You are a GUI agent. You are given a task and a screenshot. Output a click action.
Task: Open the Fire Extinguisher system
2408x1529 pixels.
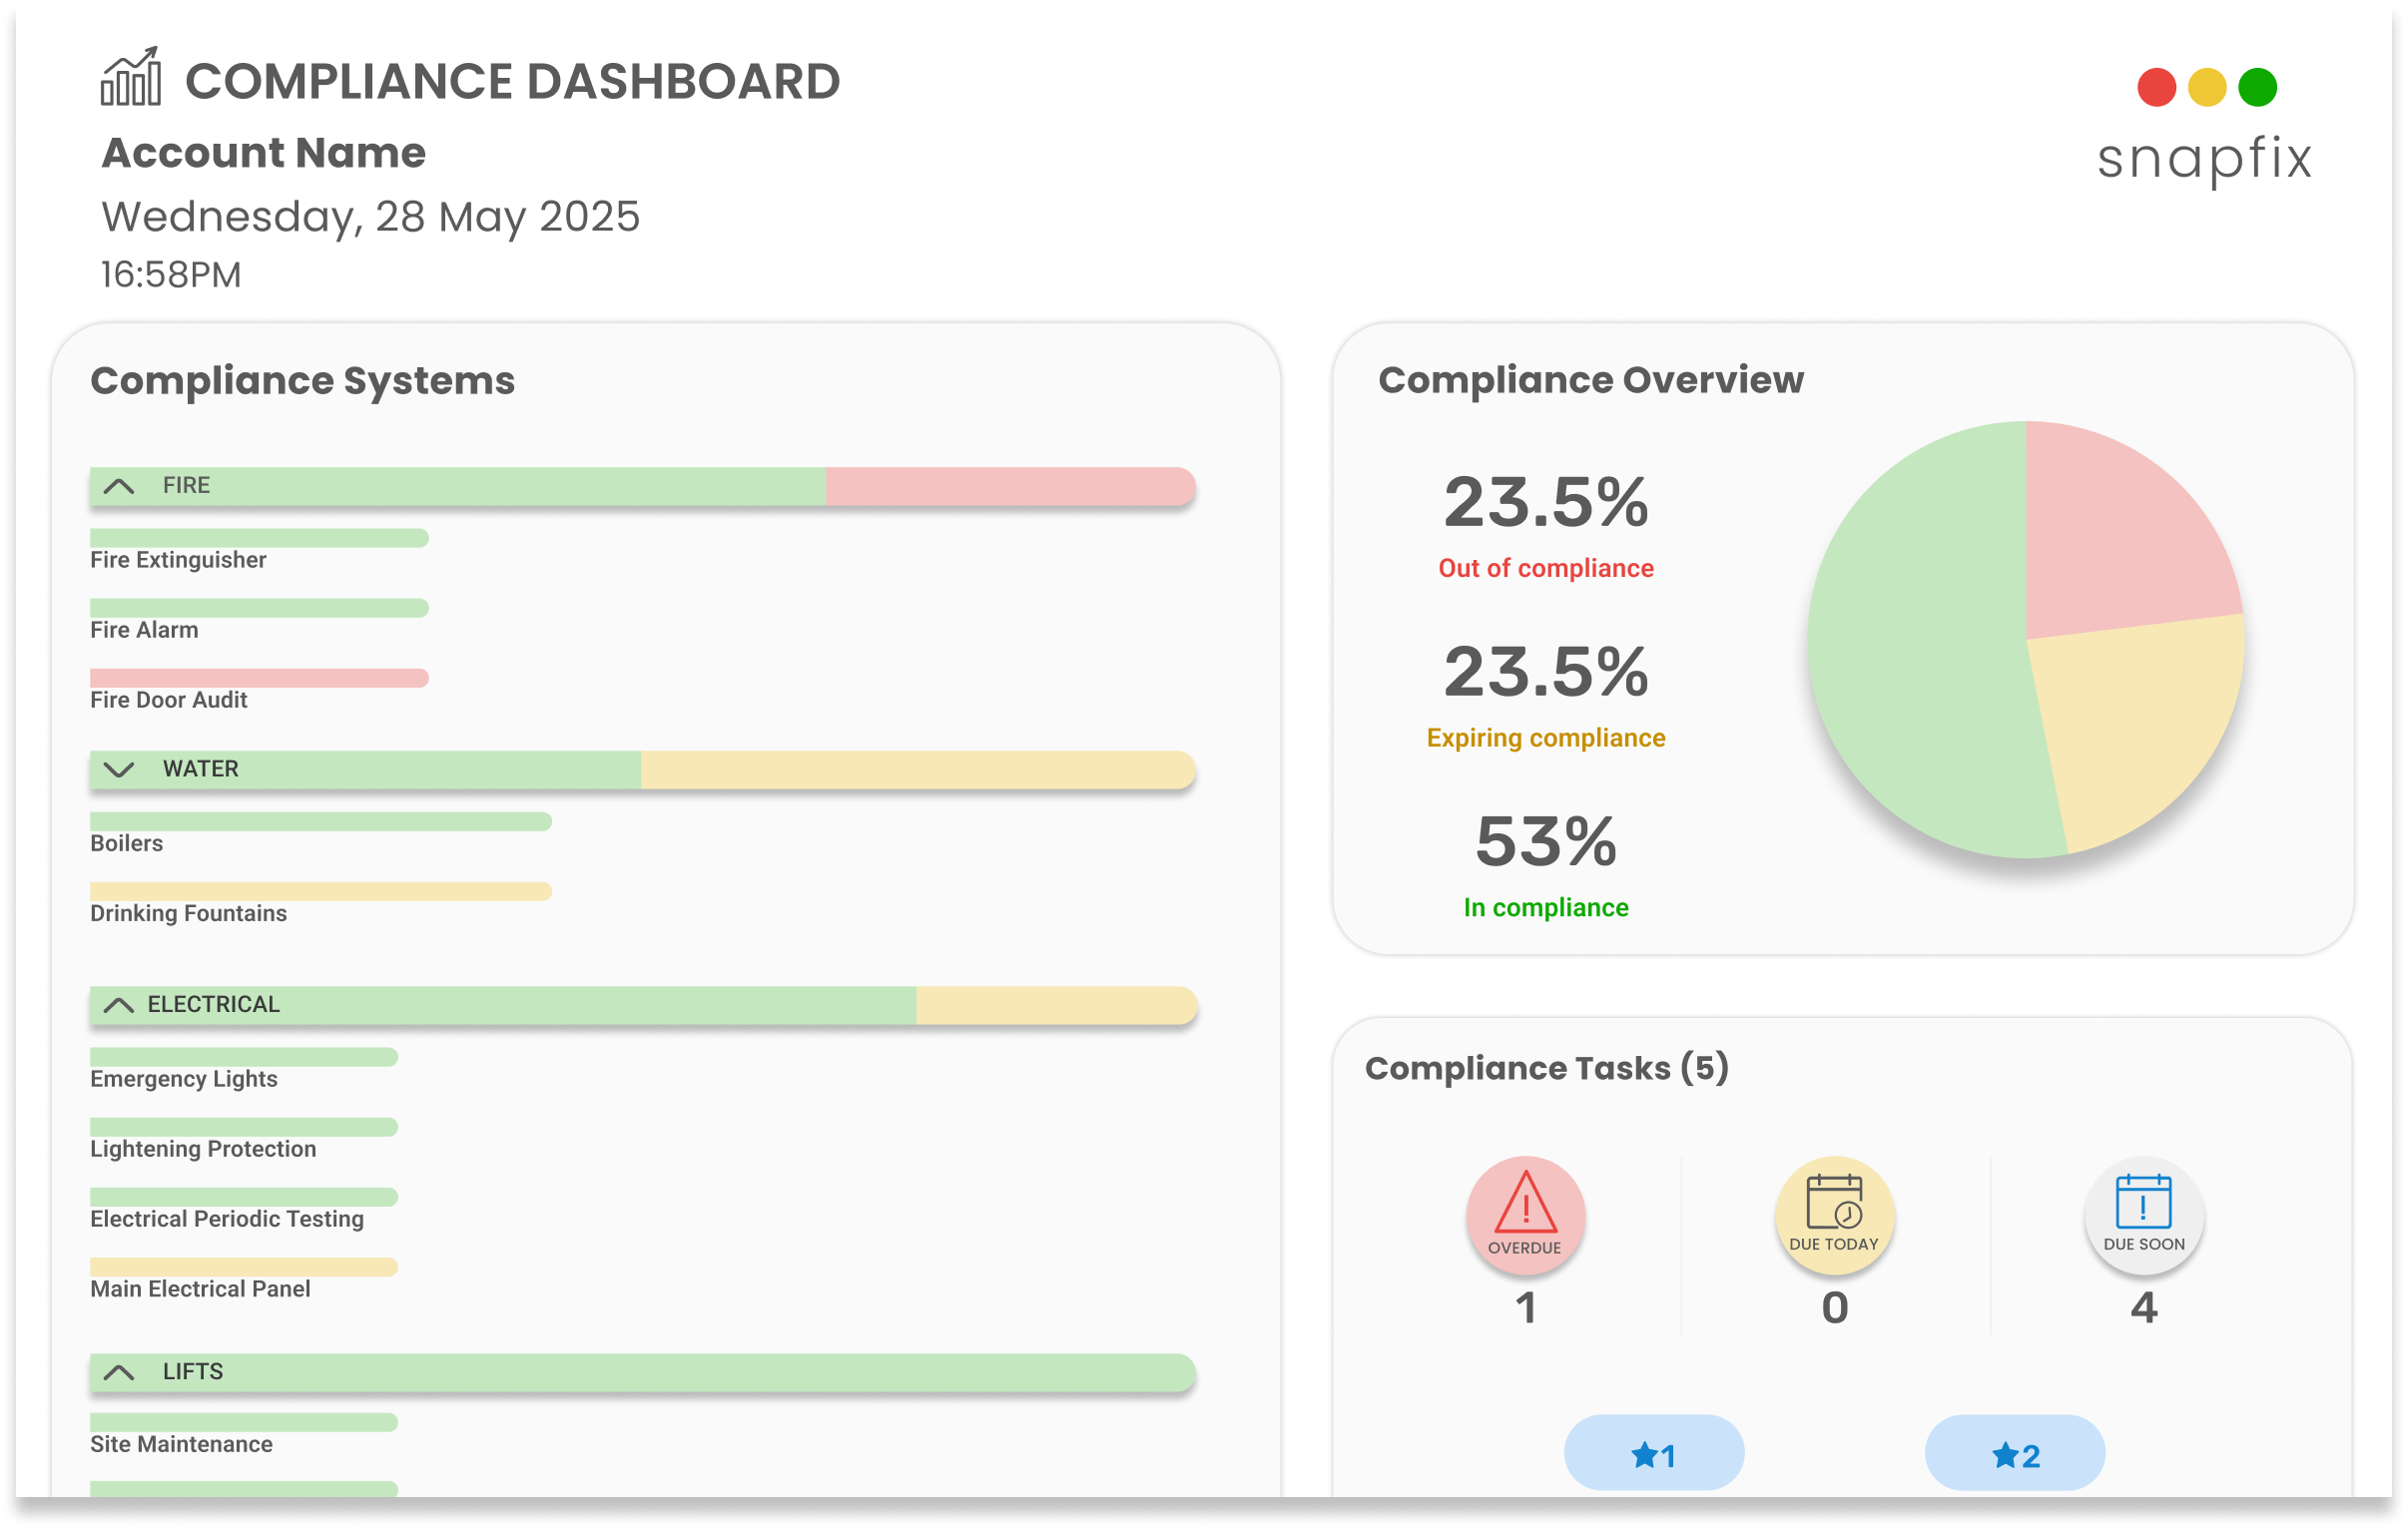[x=178, y=560]
